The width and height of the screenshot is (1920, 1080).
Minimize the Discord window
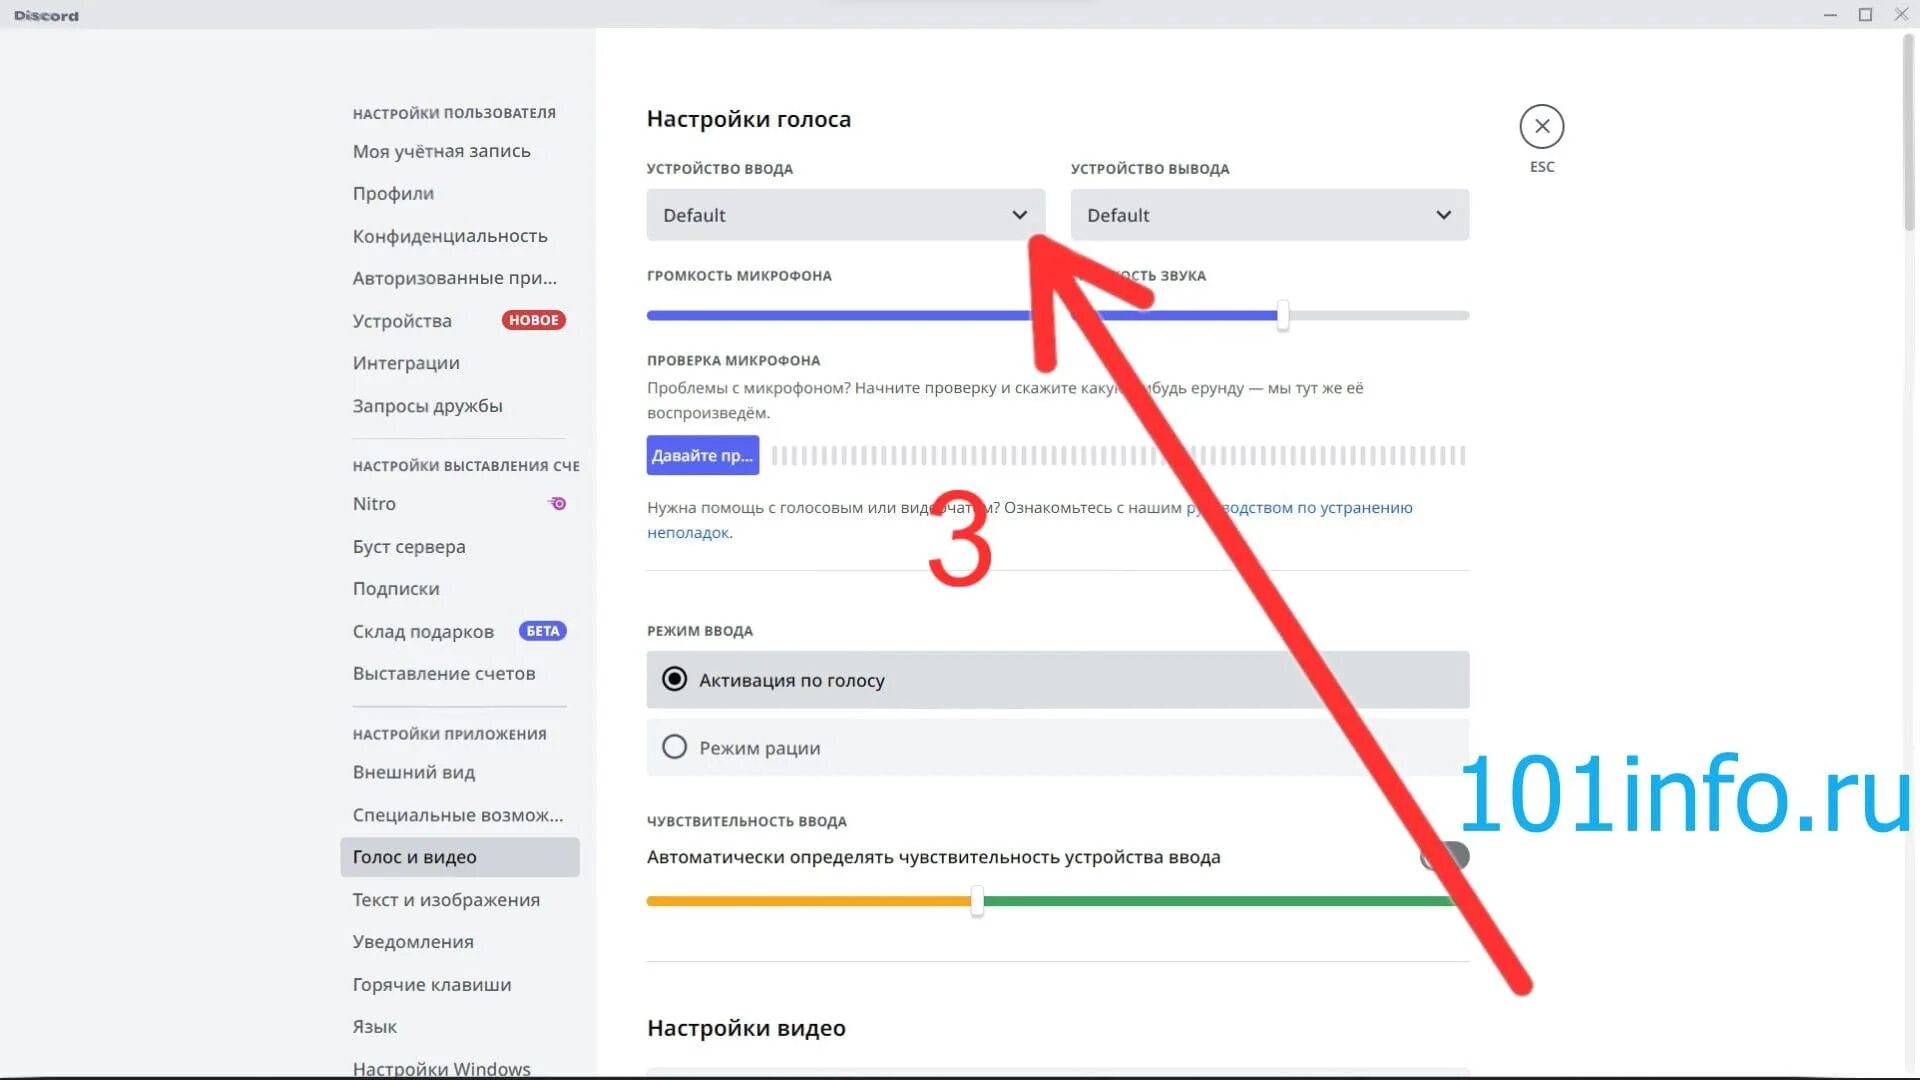1830,15
